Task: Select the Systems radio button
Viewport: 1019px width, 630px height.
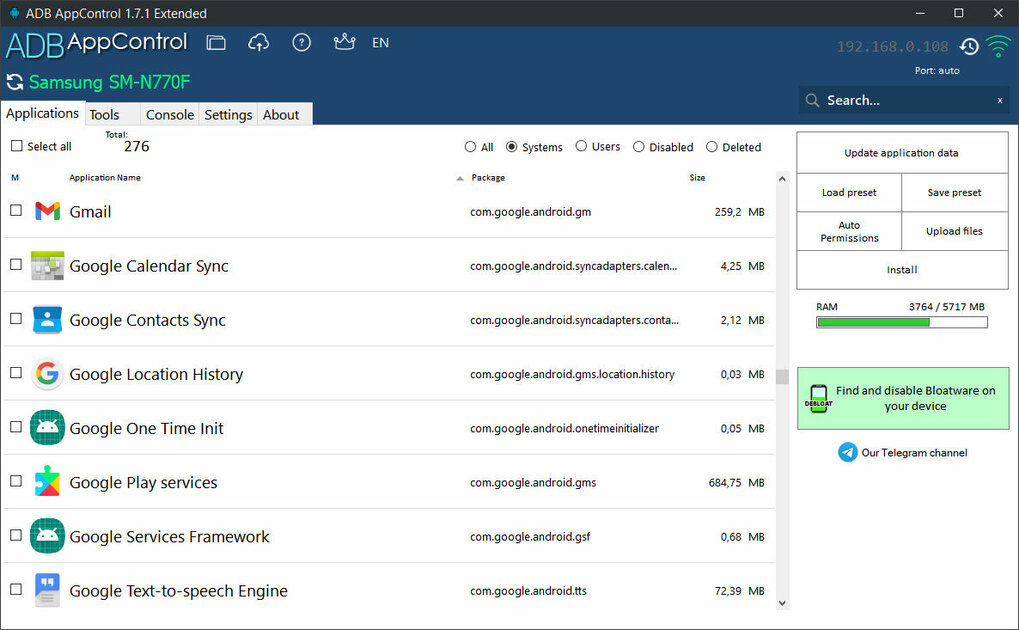Action: tap(511, 146)
